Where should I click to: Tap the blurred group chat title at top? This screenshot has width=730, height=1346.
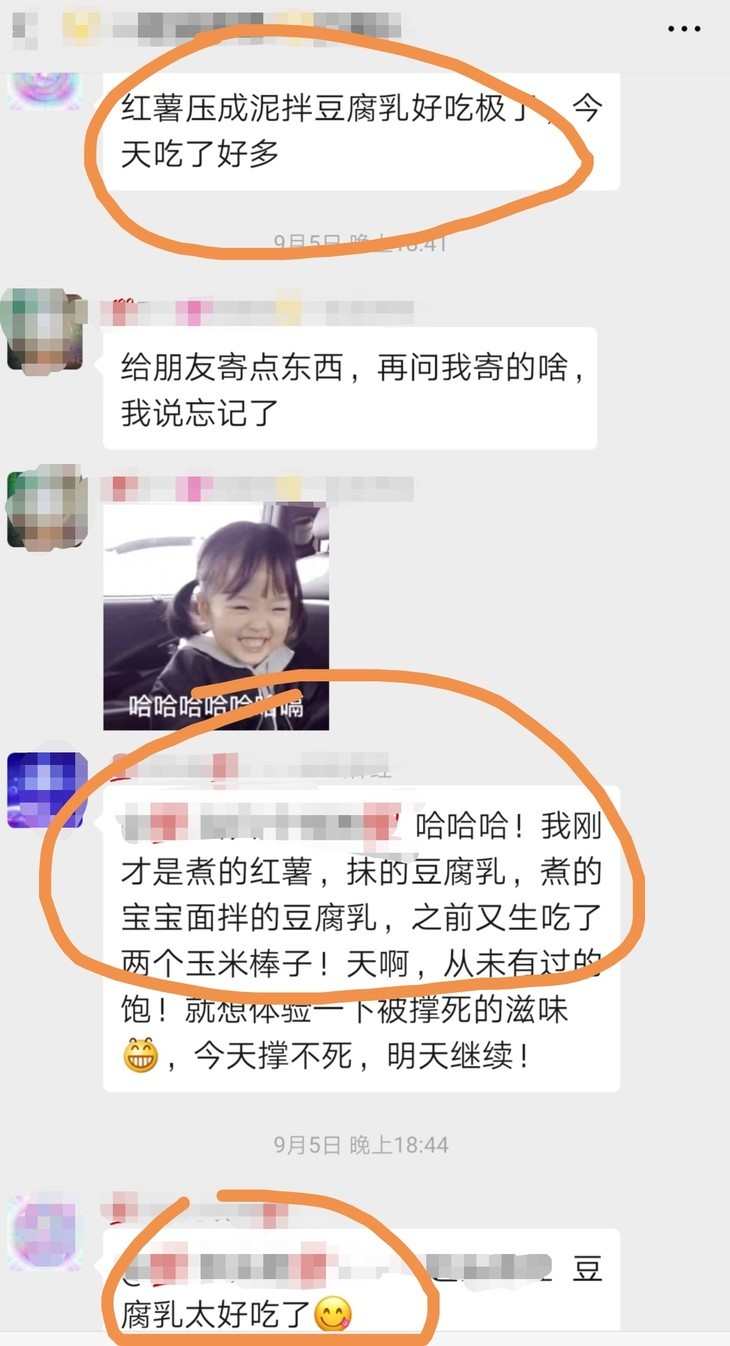tap(205, 26)
